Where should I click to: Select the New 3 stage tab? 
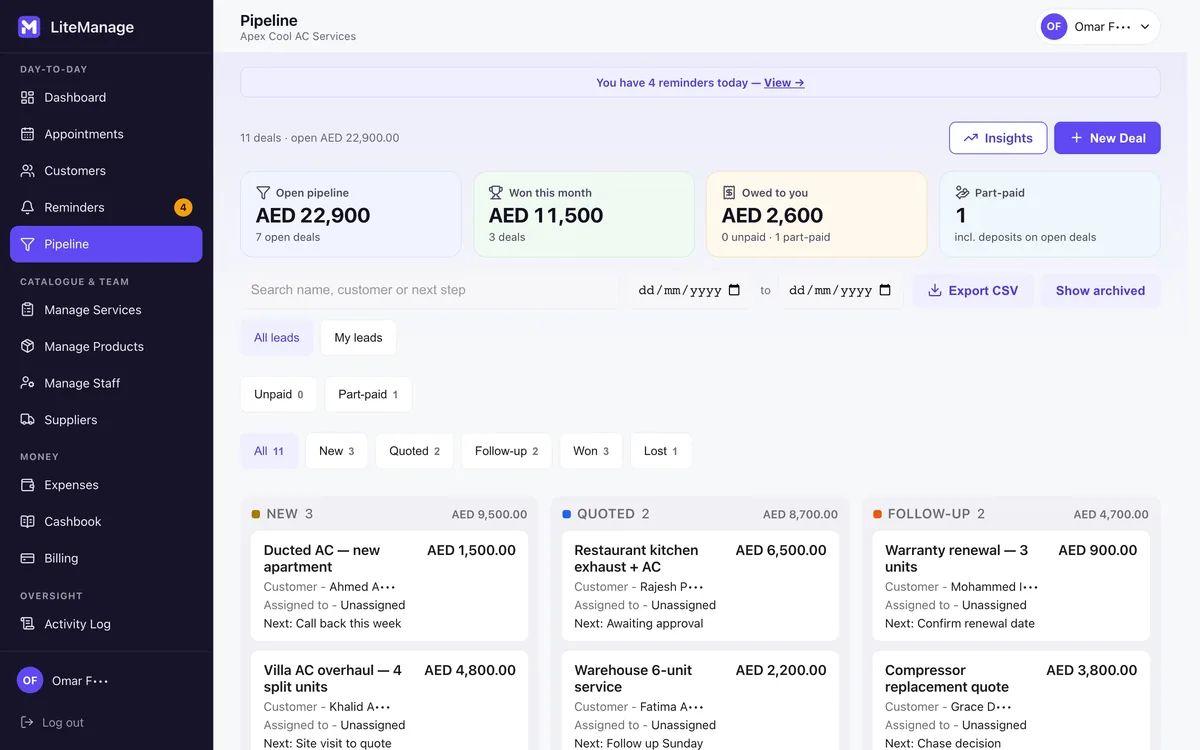tap(337, 451)
